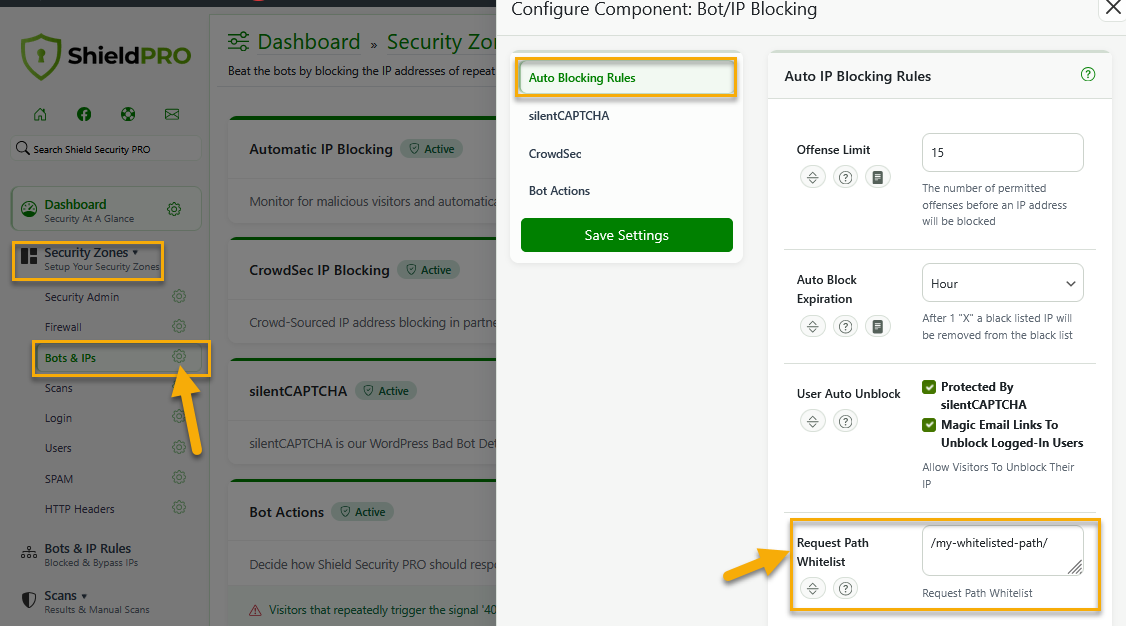
Task: Open the Auto Block Expiration dropdown
Action: click(x=1002, y=282)
